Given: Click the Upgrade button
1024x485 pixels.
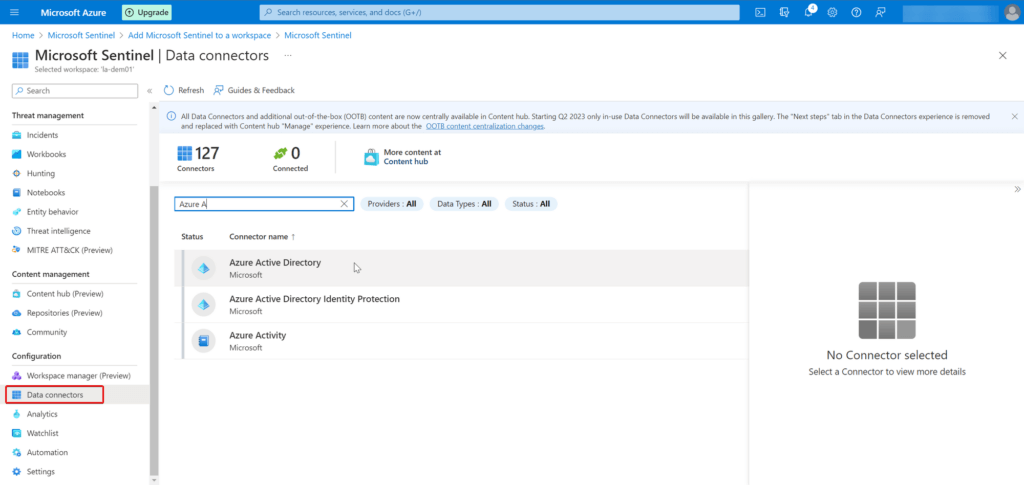Looking at the screenshot, I should [x=146, y=12].
